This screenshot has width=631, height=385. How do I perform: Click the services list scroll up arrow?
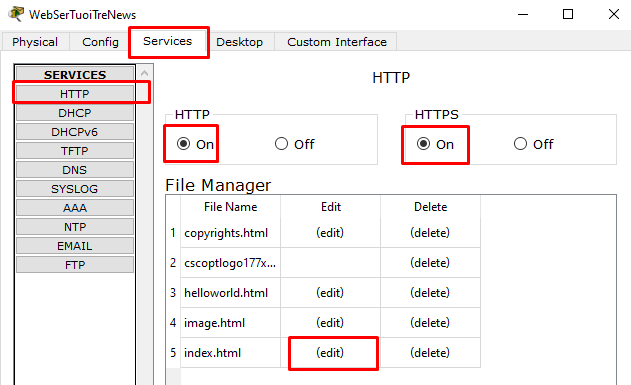click(144, 73)
